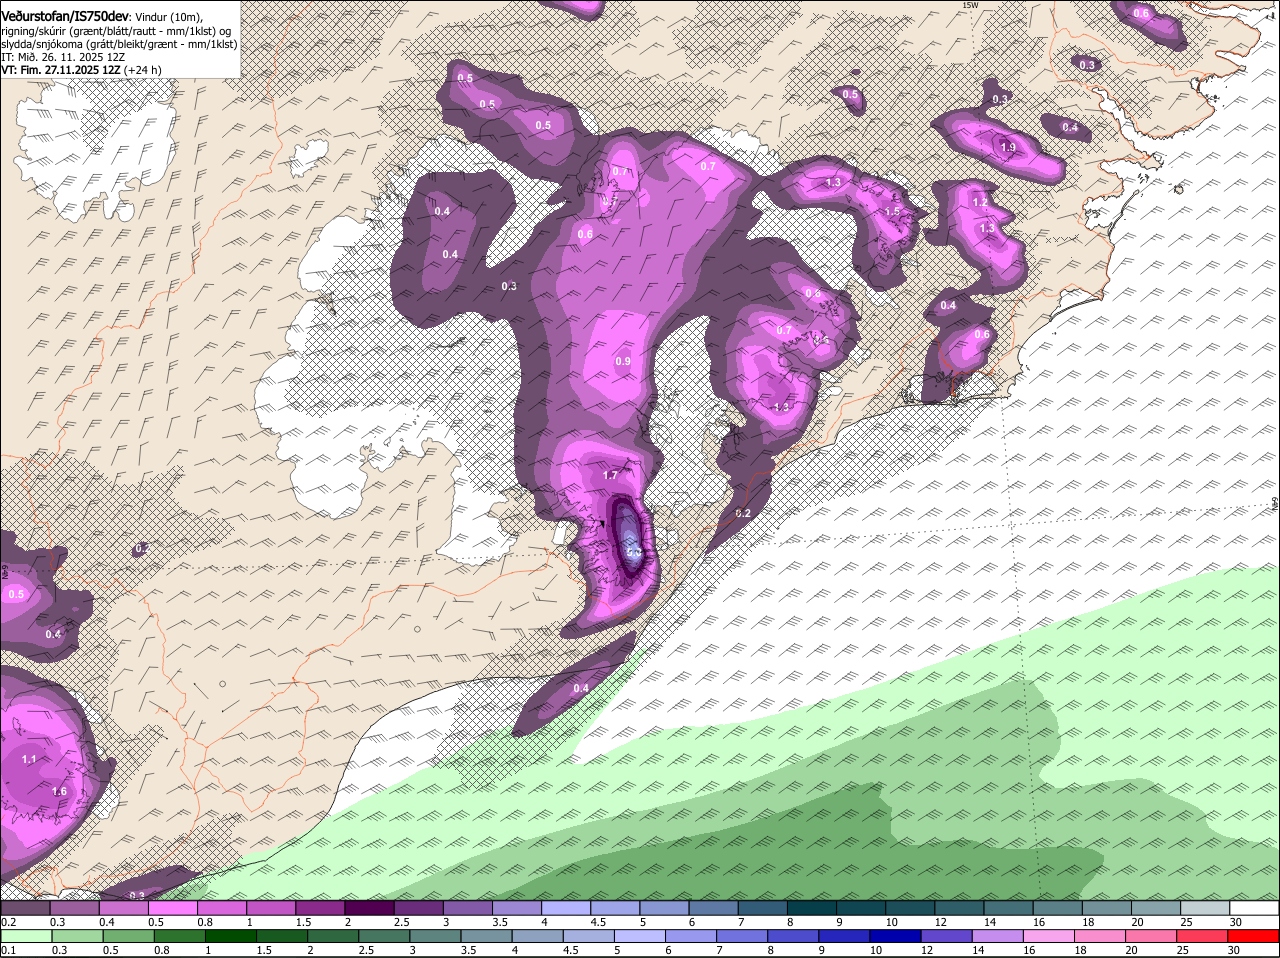Select upper legend swatch labeled 6
The image size is (1280, 958).
[x=713, y=908]
